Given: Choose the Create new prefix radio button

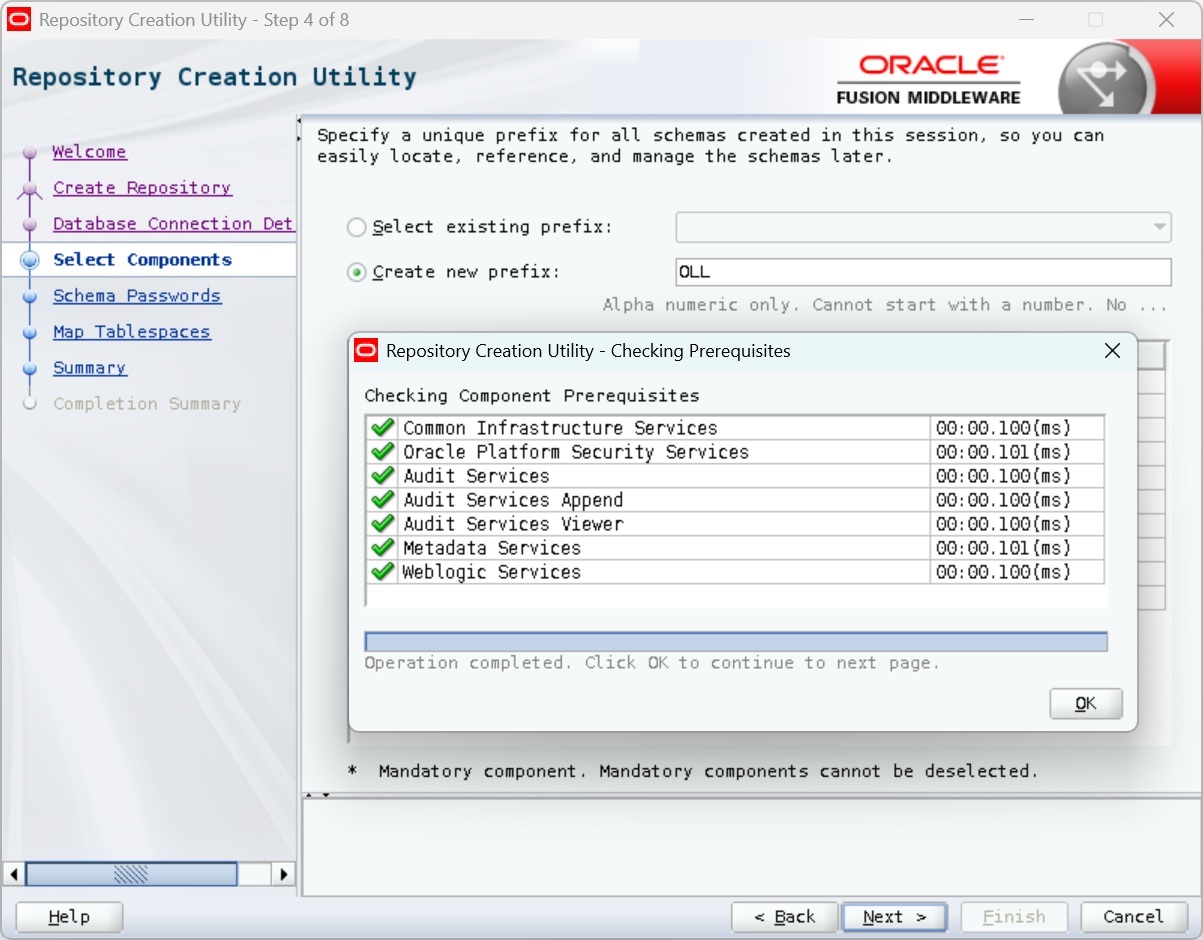Looking at the screenshot, I should (x=356, y=273).
